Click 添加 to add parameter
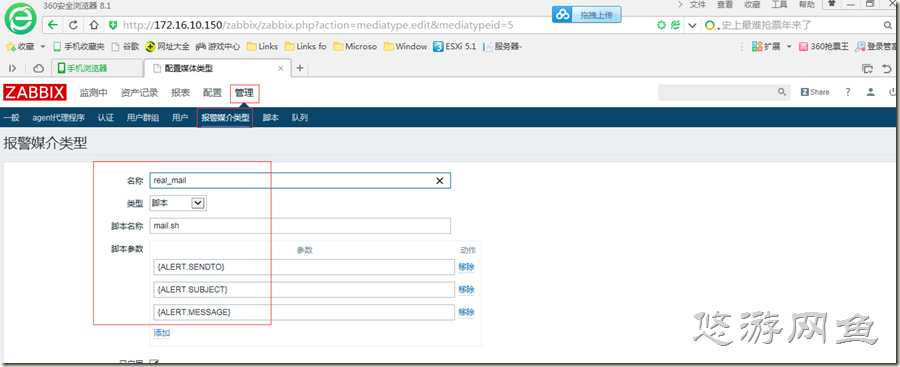Image resolution: width=900 pixels, height=367 pixels. click(162, 333)
